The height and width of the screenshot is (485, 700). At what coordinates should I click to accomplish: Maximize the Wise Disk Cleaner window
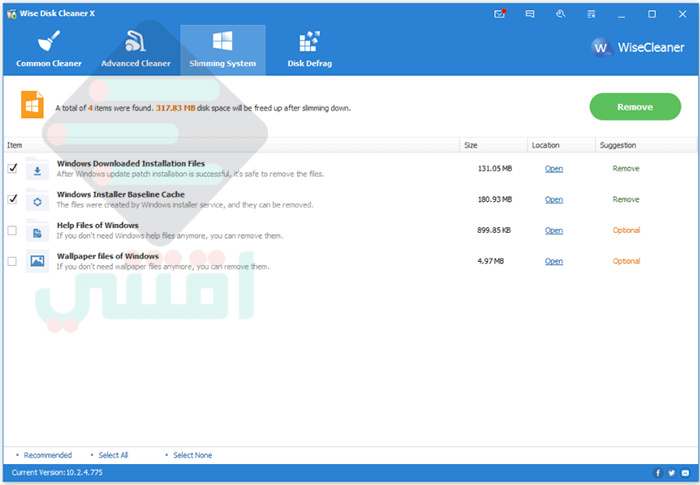(652, 14)
